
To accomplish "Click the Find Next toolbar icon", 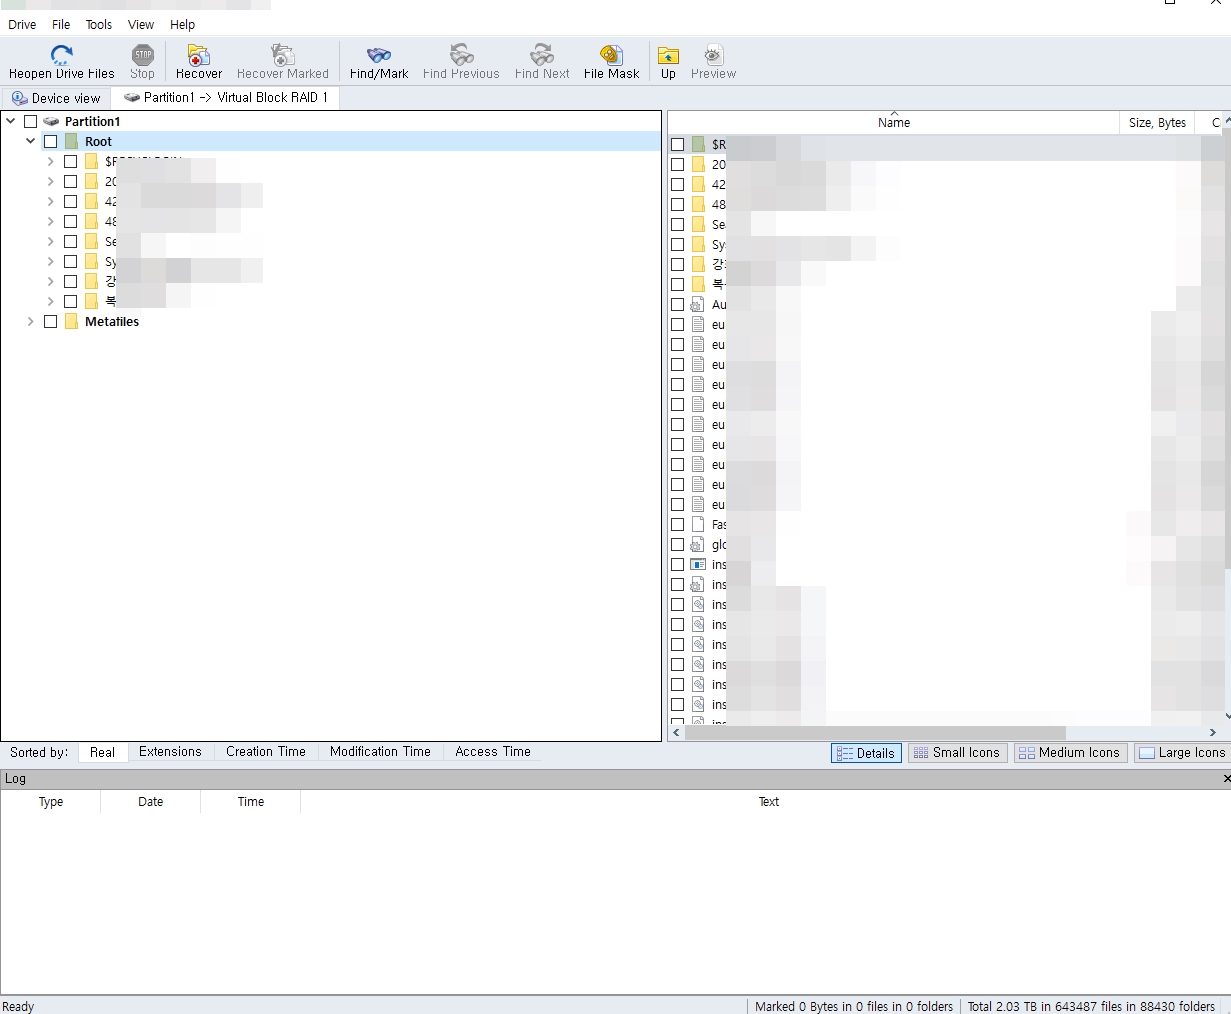I will tap(542, 55).
